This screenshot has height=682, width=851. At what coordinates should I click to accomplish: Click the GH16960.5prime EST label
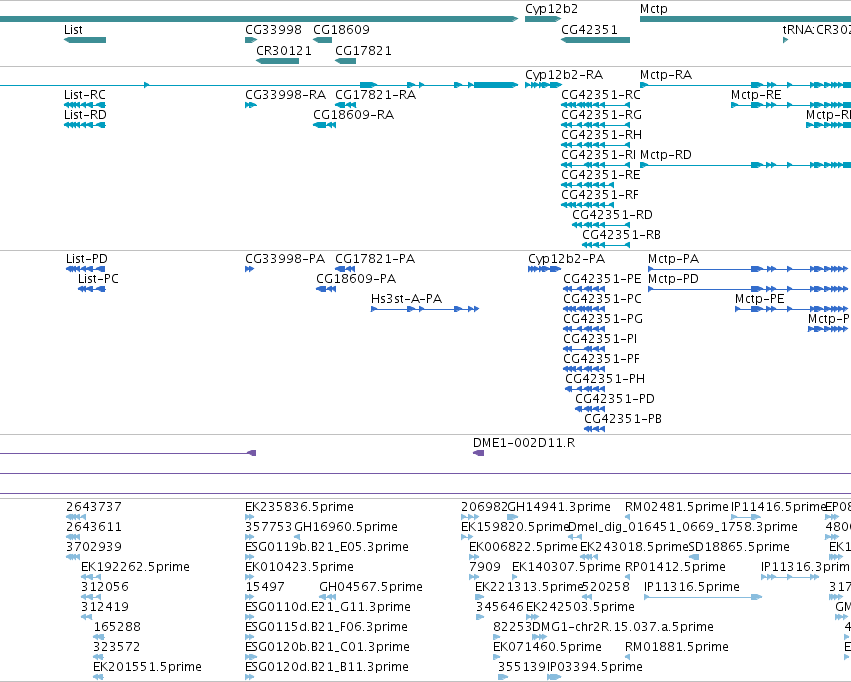346,527
